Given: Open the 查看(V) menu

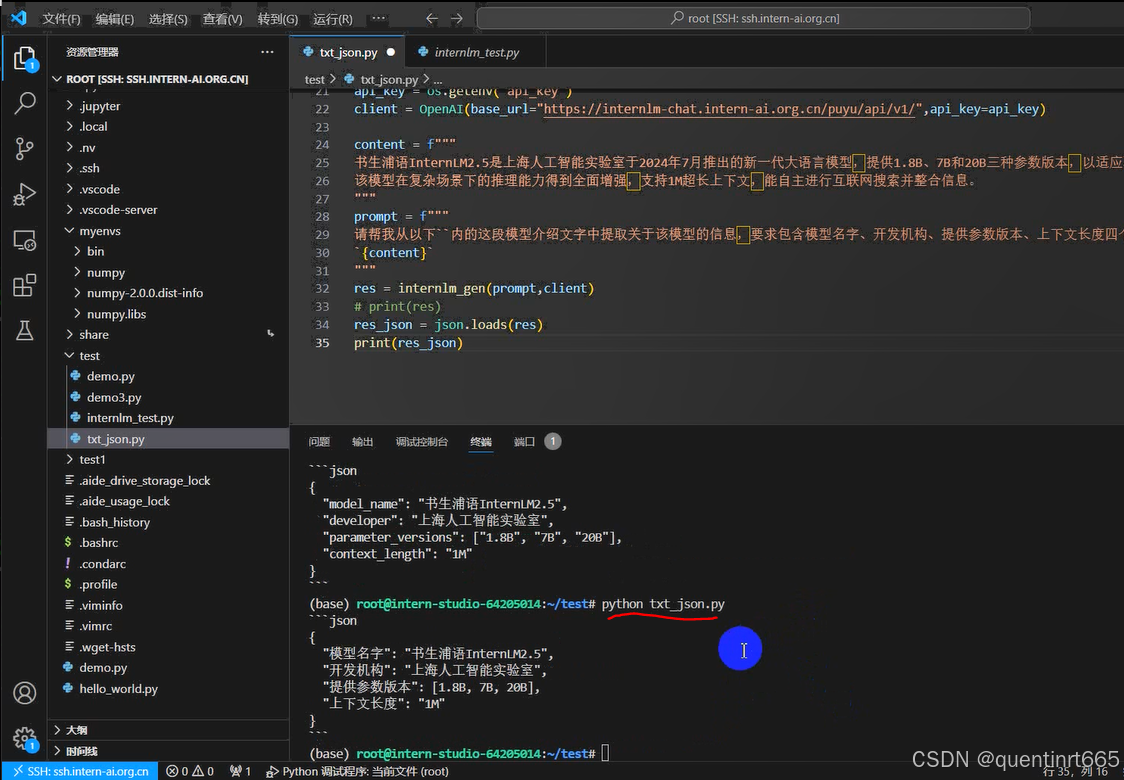Looking at the screenshot, I should 222,19.
